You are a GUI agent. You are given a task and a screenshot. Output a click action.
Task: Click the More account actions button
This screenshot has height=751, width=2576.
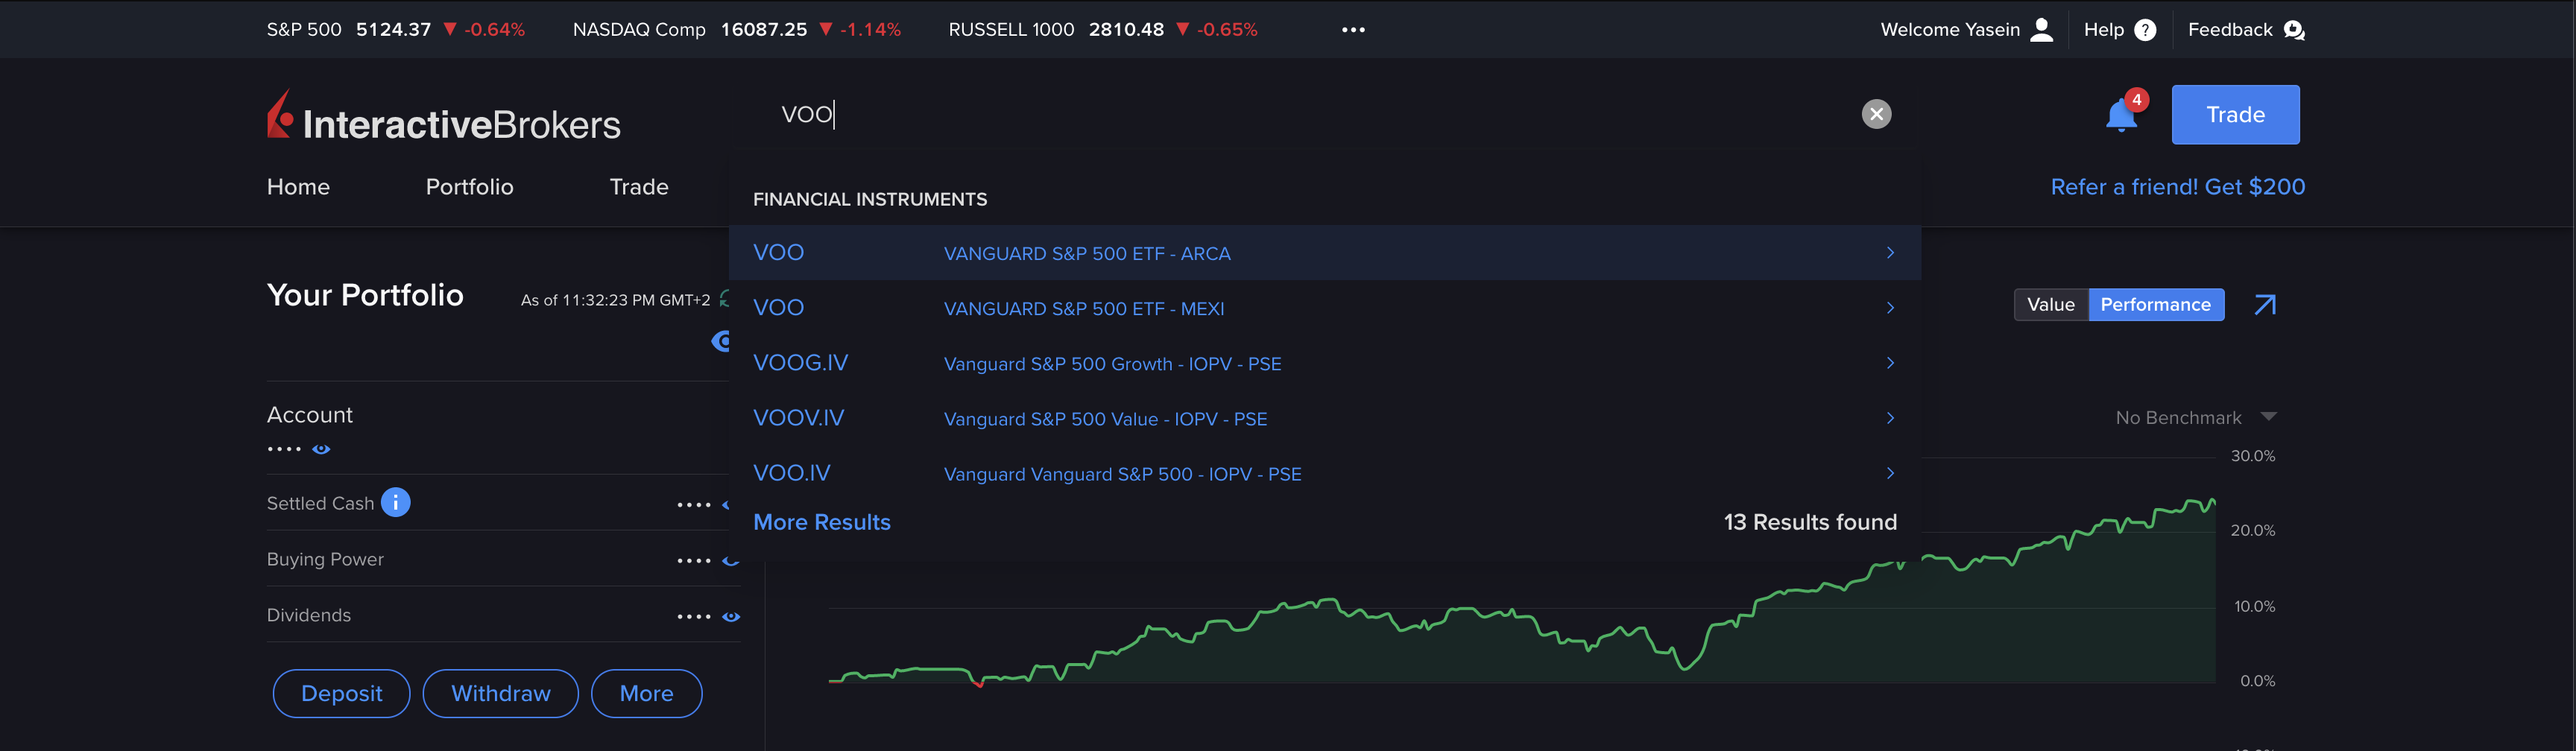click(x=646, y=693)
